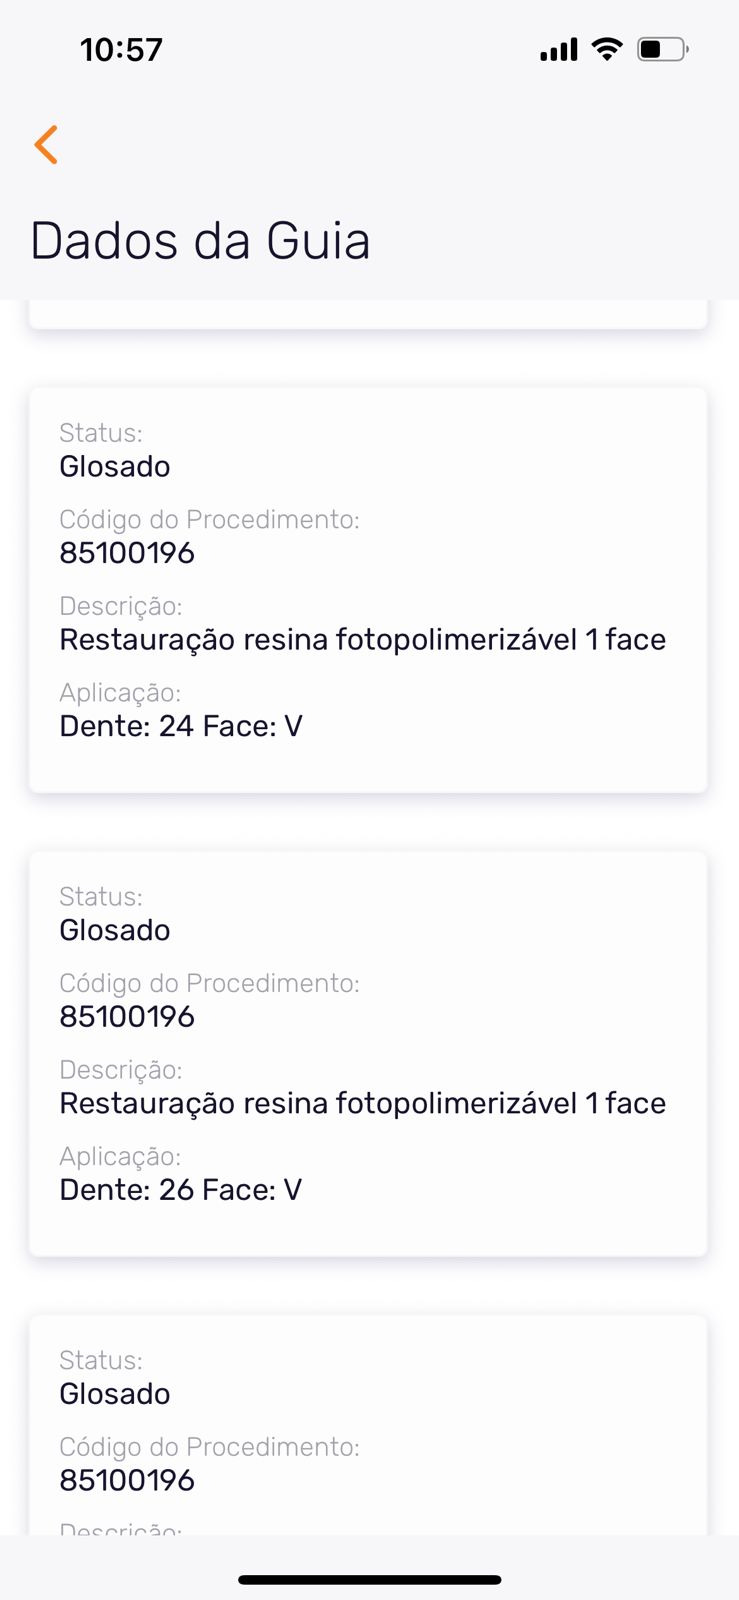Image resolution: width=739 pixels, height=1600 pixels.
Task: Select the Glosado status on tooth 26 card
Action: (x=115, y=931)
